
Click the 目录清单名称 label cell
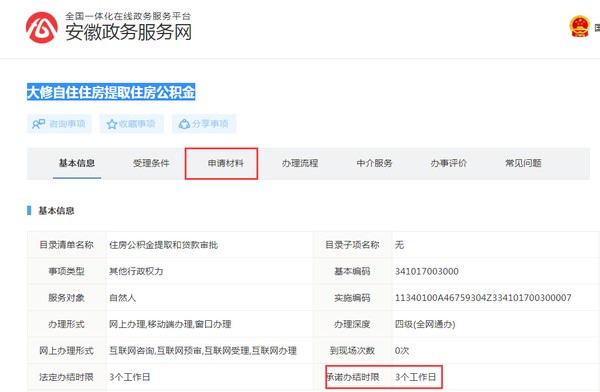coord(67,245)
